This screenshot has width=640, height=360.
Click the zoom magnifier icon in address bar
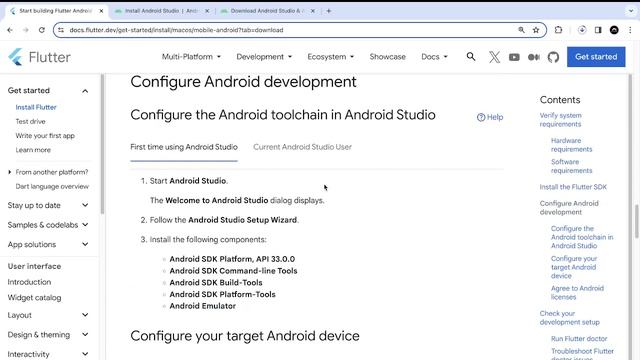click(x=521, y=30)
